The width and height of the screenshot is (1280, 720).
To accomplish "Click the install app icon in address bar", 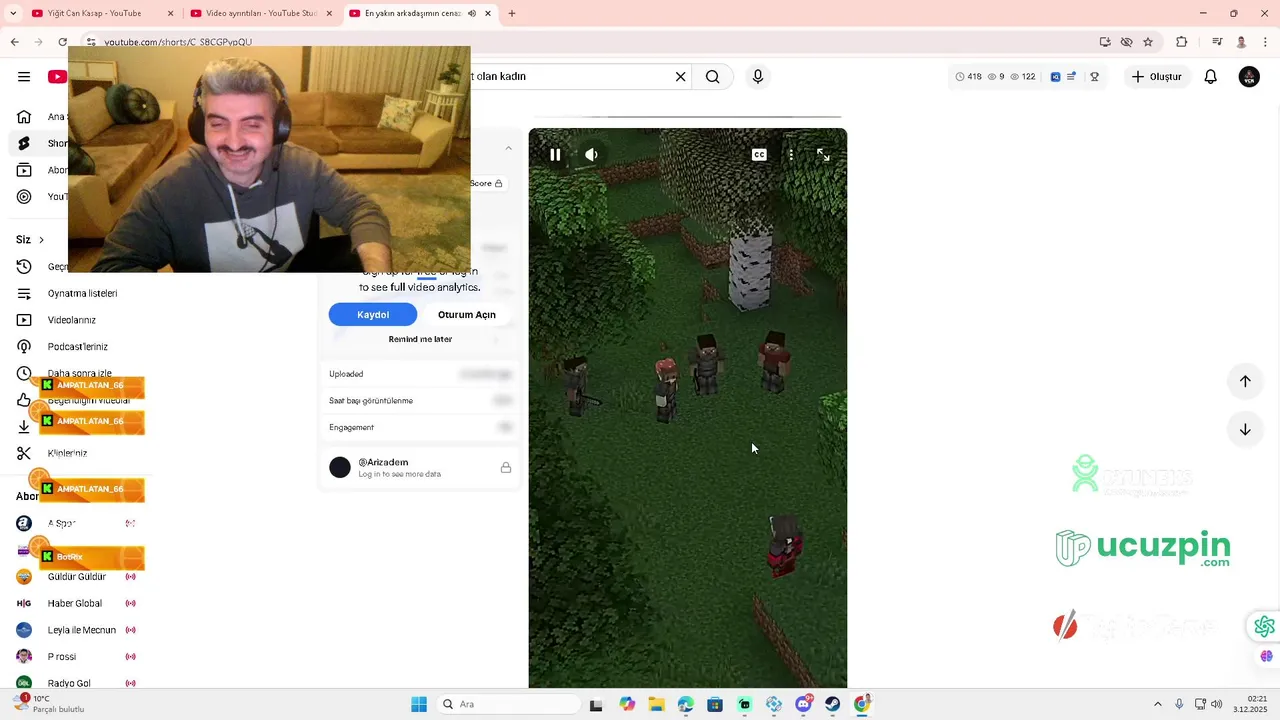I will 1105,42.
